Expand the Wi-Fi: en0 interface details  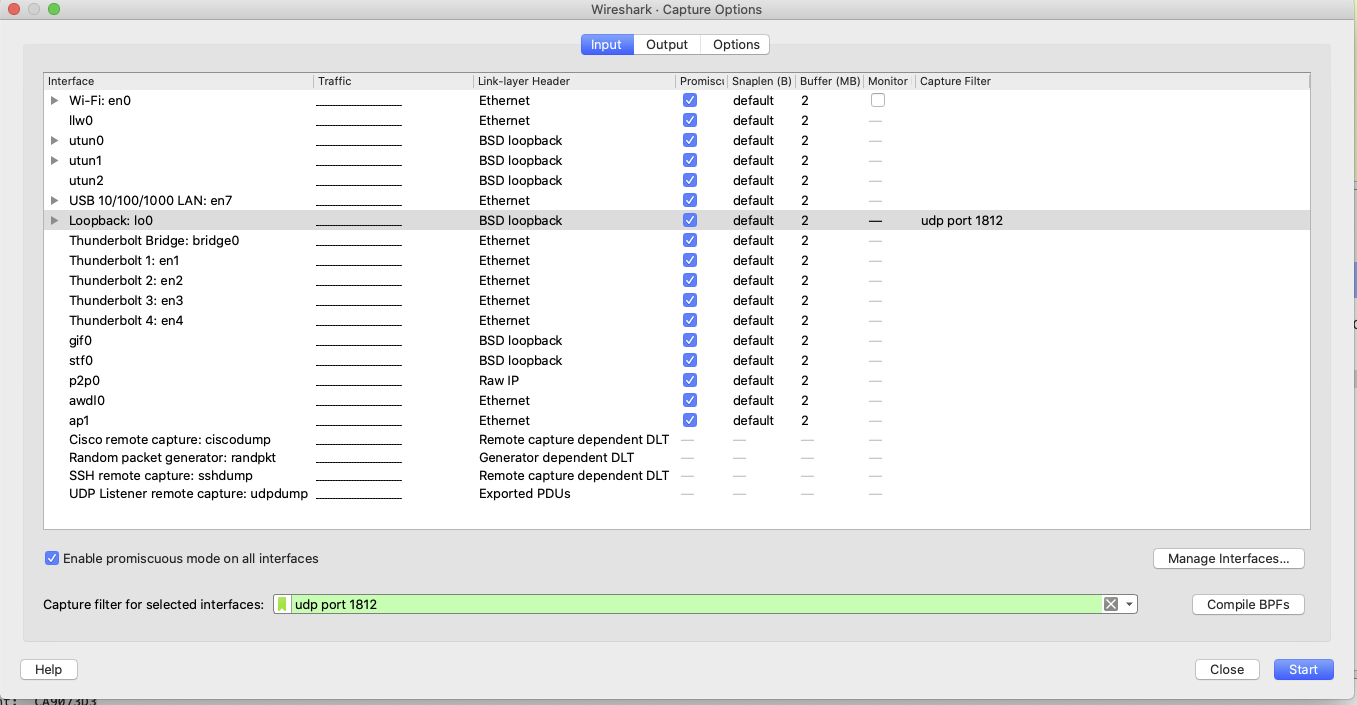pos(55,100)
